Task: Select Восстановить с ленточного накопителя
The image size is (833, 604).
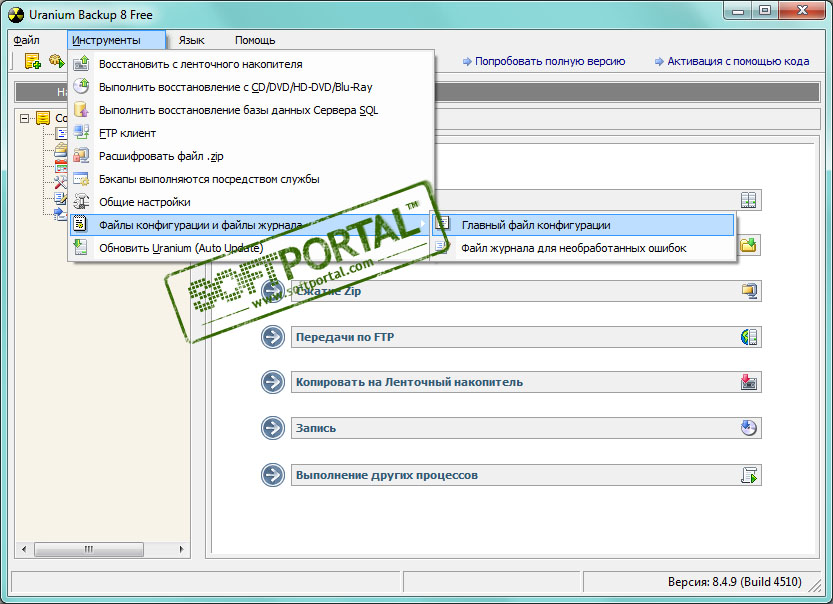Action: pyautogui.click(x=251, y=64)
